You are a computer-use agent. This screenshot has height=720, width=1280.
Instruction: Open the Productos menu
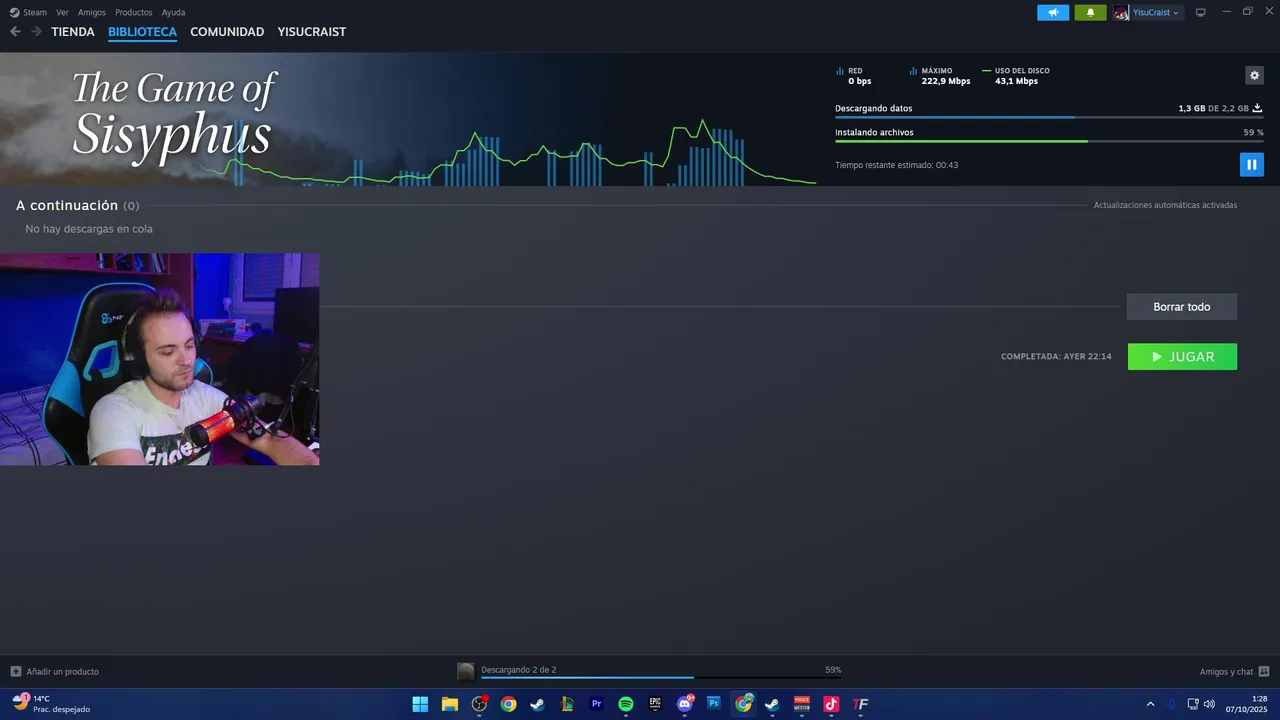(134, 12)
